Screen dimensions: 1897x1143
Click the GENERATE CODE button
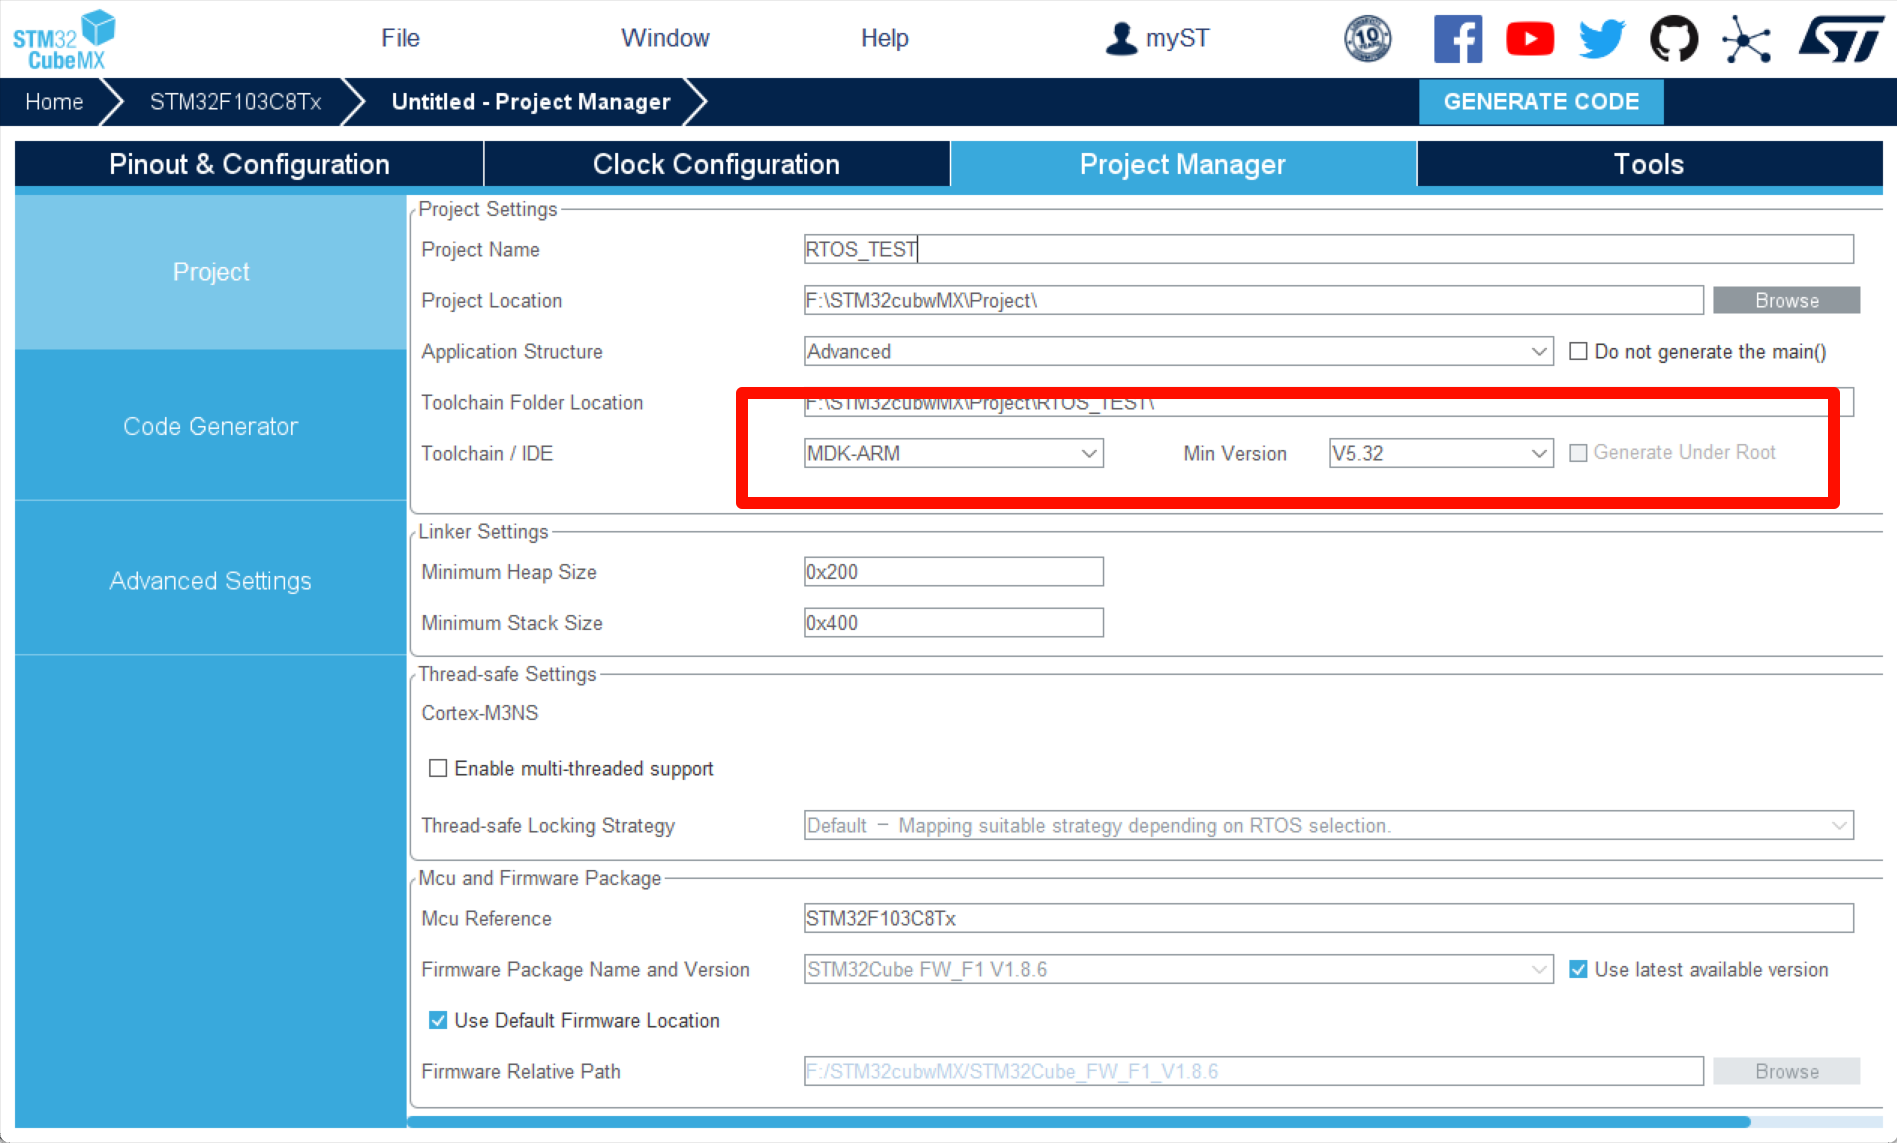1541,102
